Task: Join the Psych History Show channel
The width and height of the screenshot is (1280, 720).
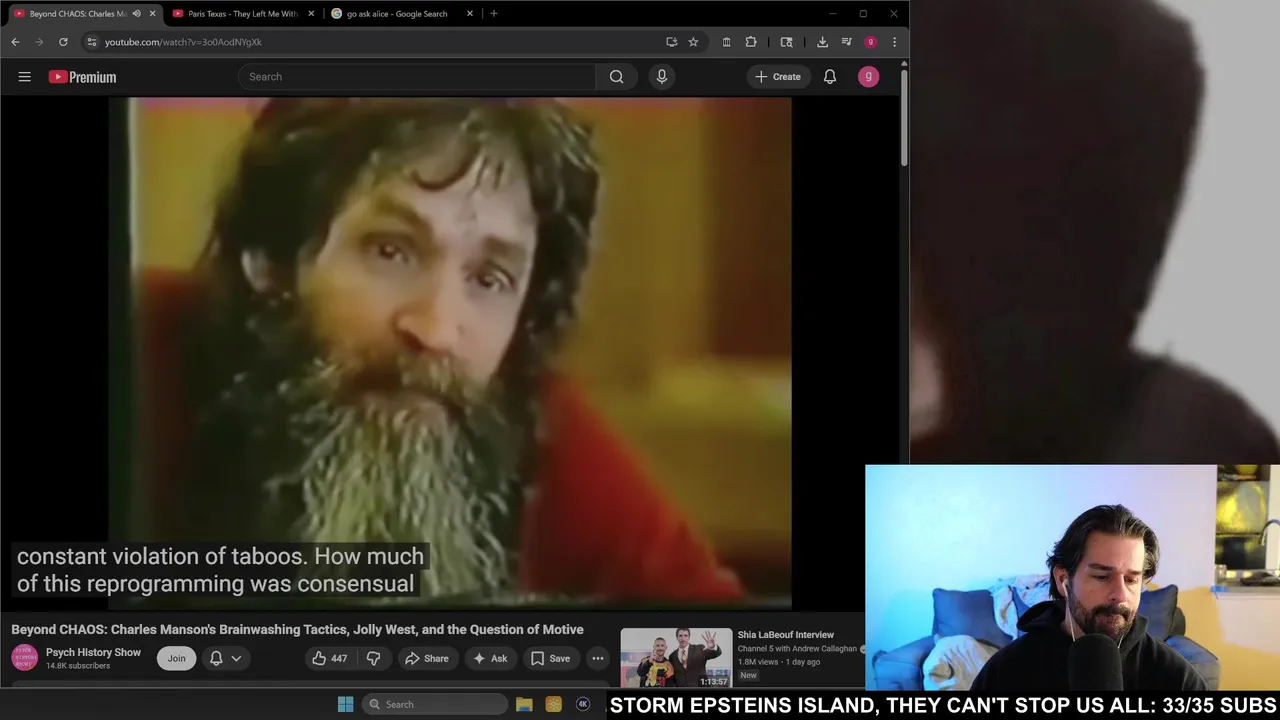Action: (x=176, y=658)
